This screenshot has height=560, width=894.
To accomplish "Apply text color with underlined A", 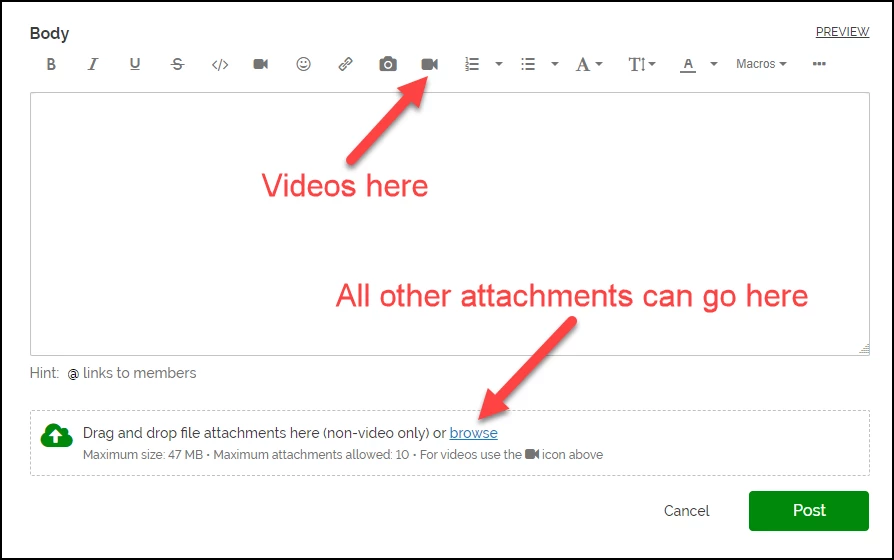I will (x=688, y=64).
